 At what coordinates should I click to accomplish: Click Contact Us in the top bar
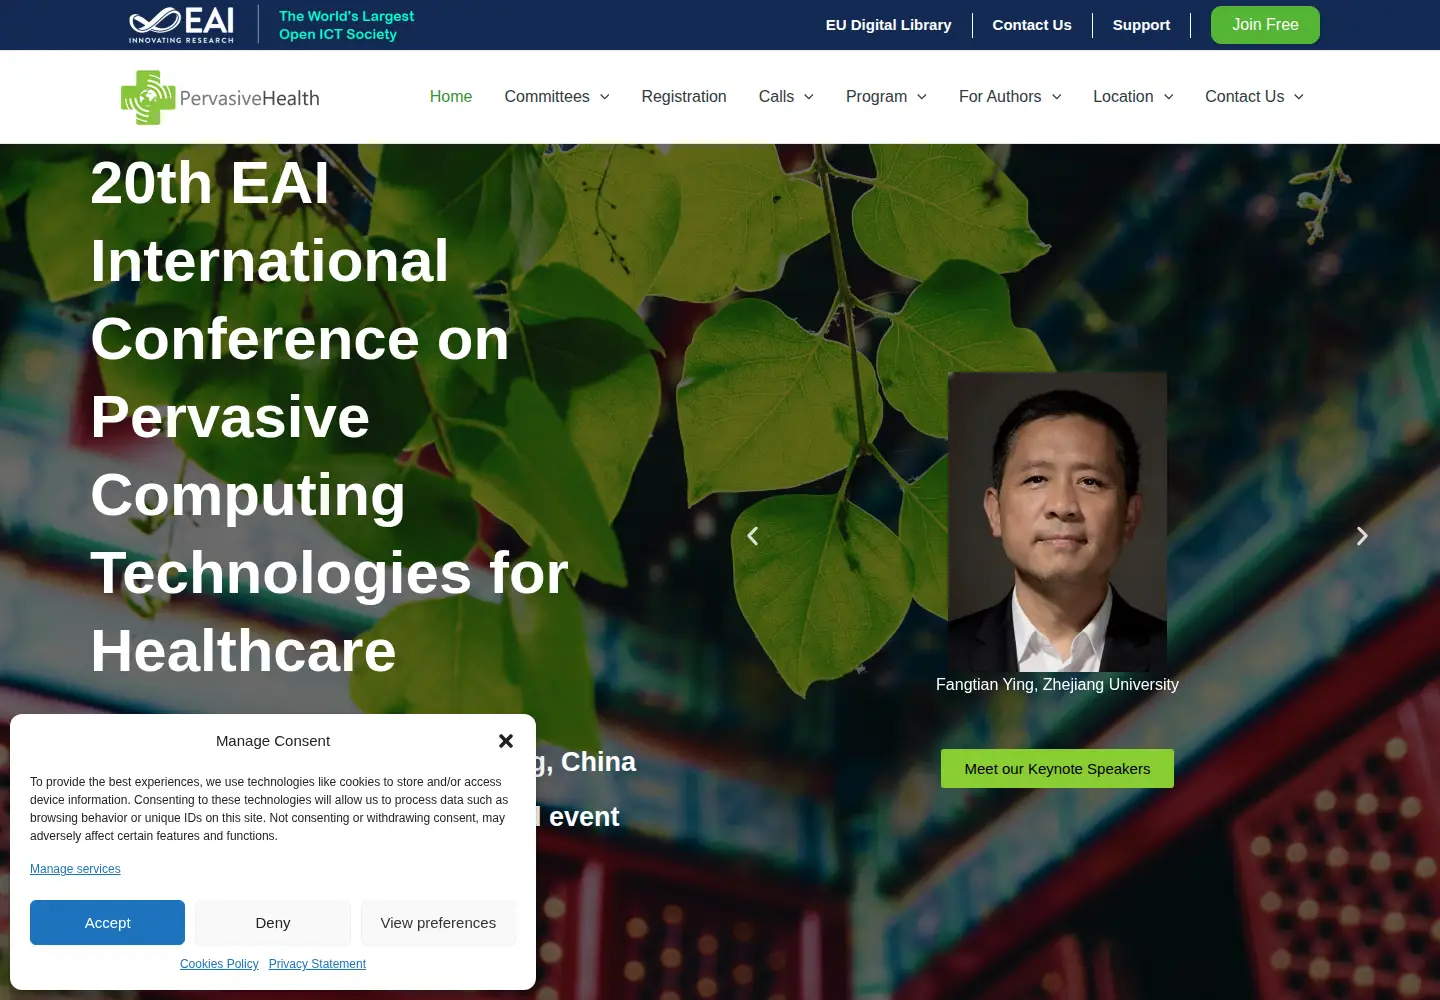click(1032, 25)
